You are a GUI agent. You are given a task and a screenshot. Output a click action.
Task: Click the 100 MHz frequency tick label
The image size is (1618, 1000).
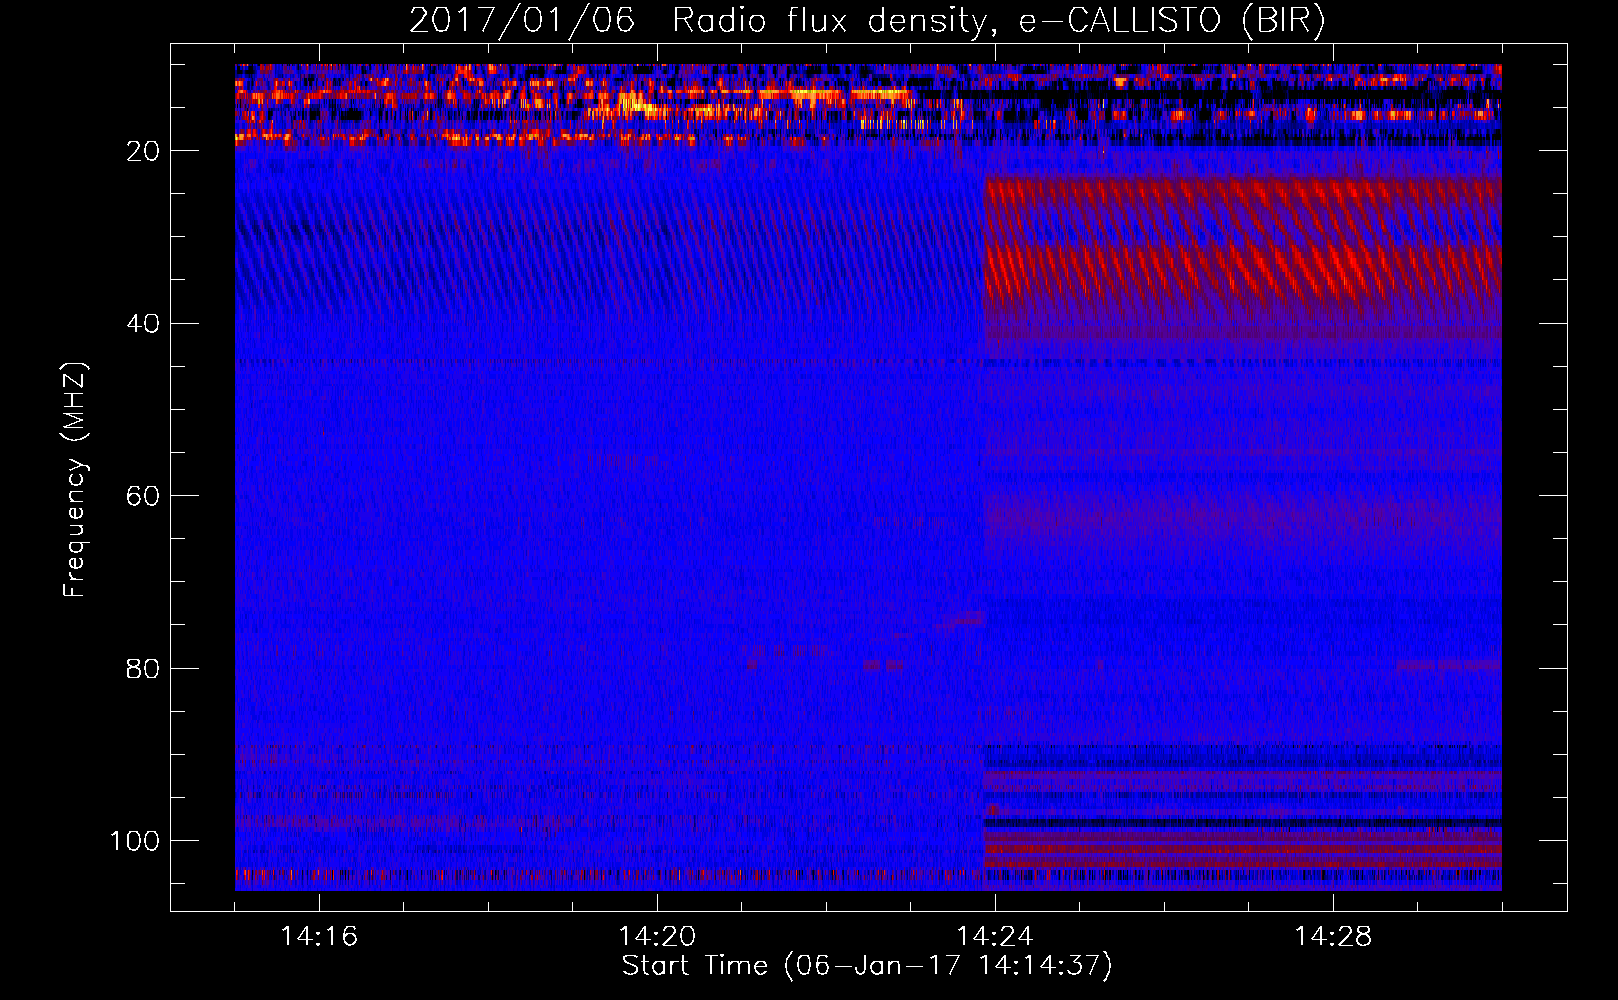click(135, 841)
